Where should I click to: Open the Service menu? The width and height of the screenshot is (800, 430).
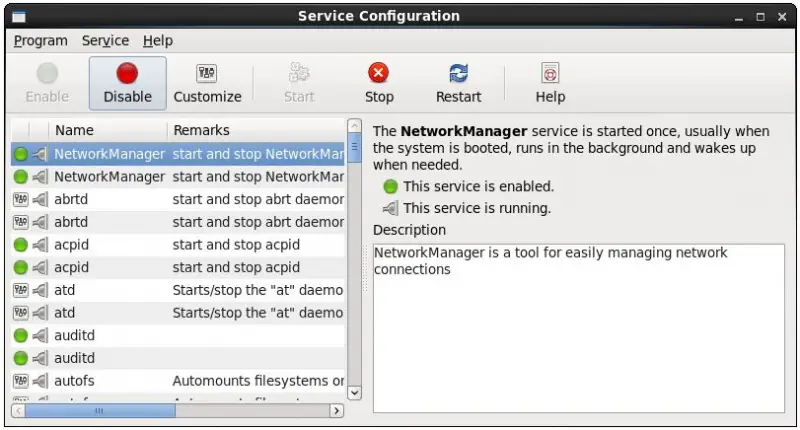pos(105,41)
